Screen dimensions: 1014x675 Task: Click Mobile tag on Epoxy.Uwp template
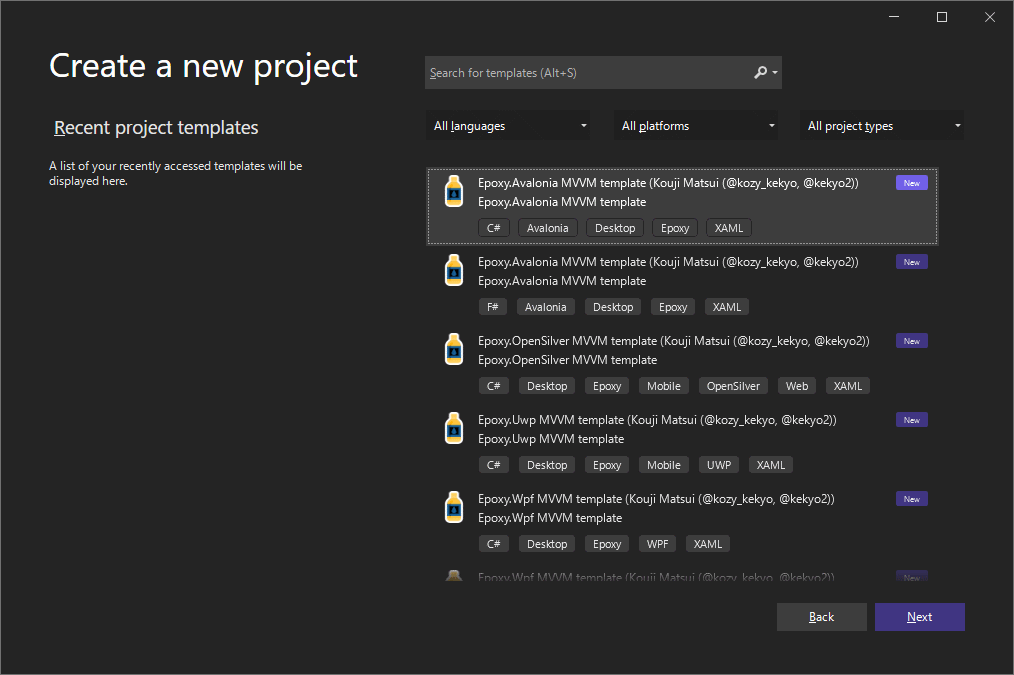(663, 465)
